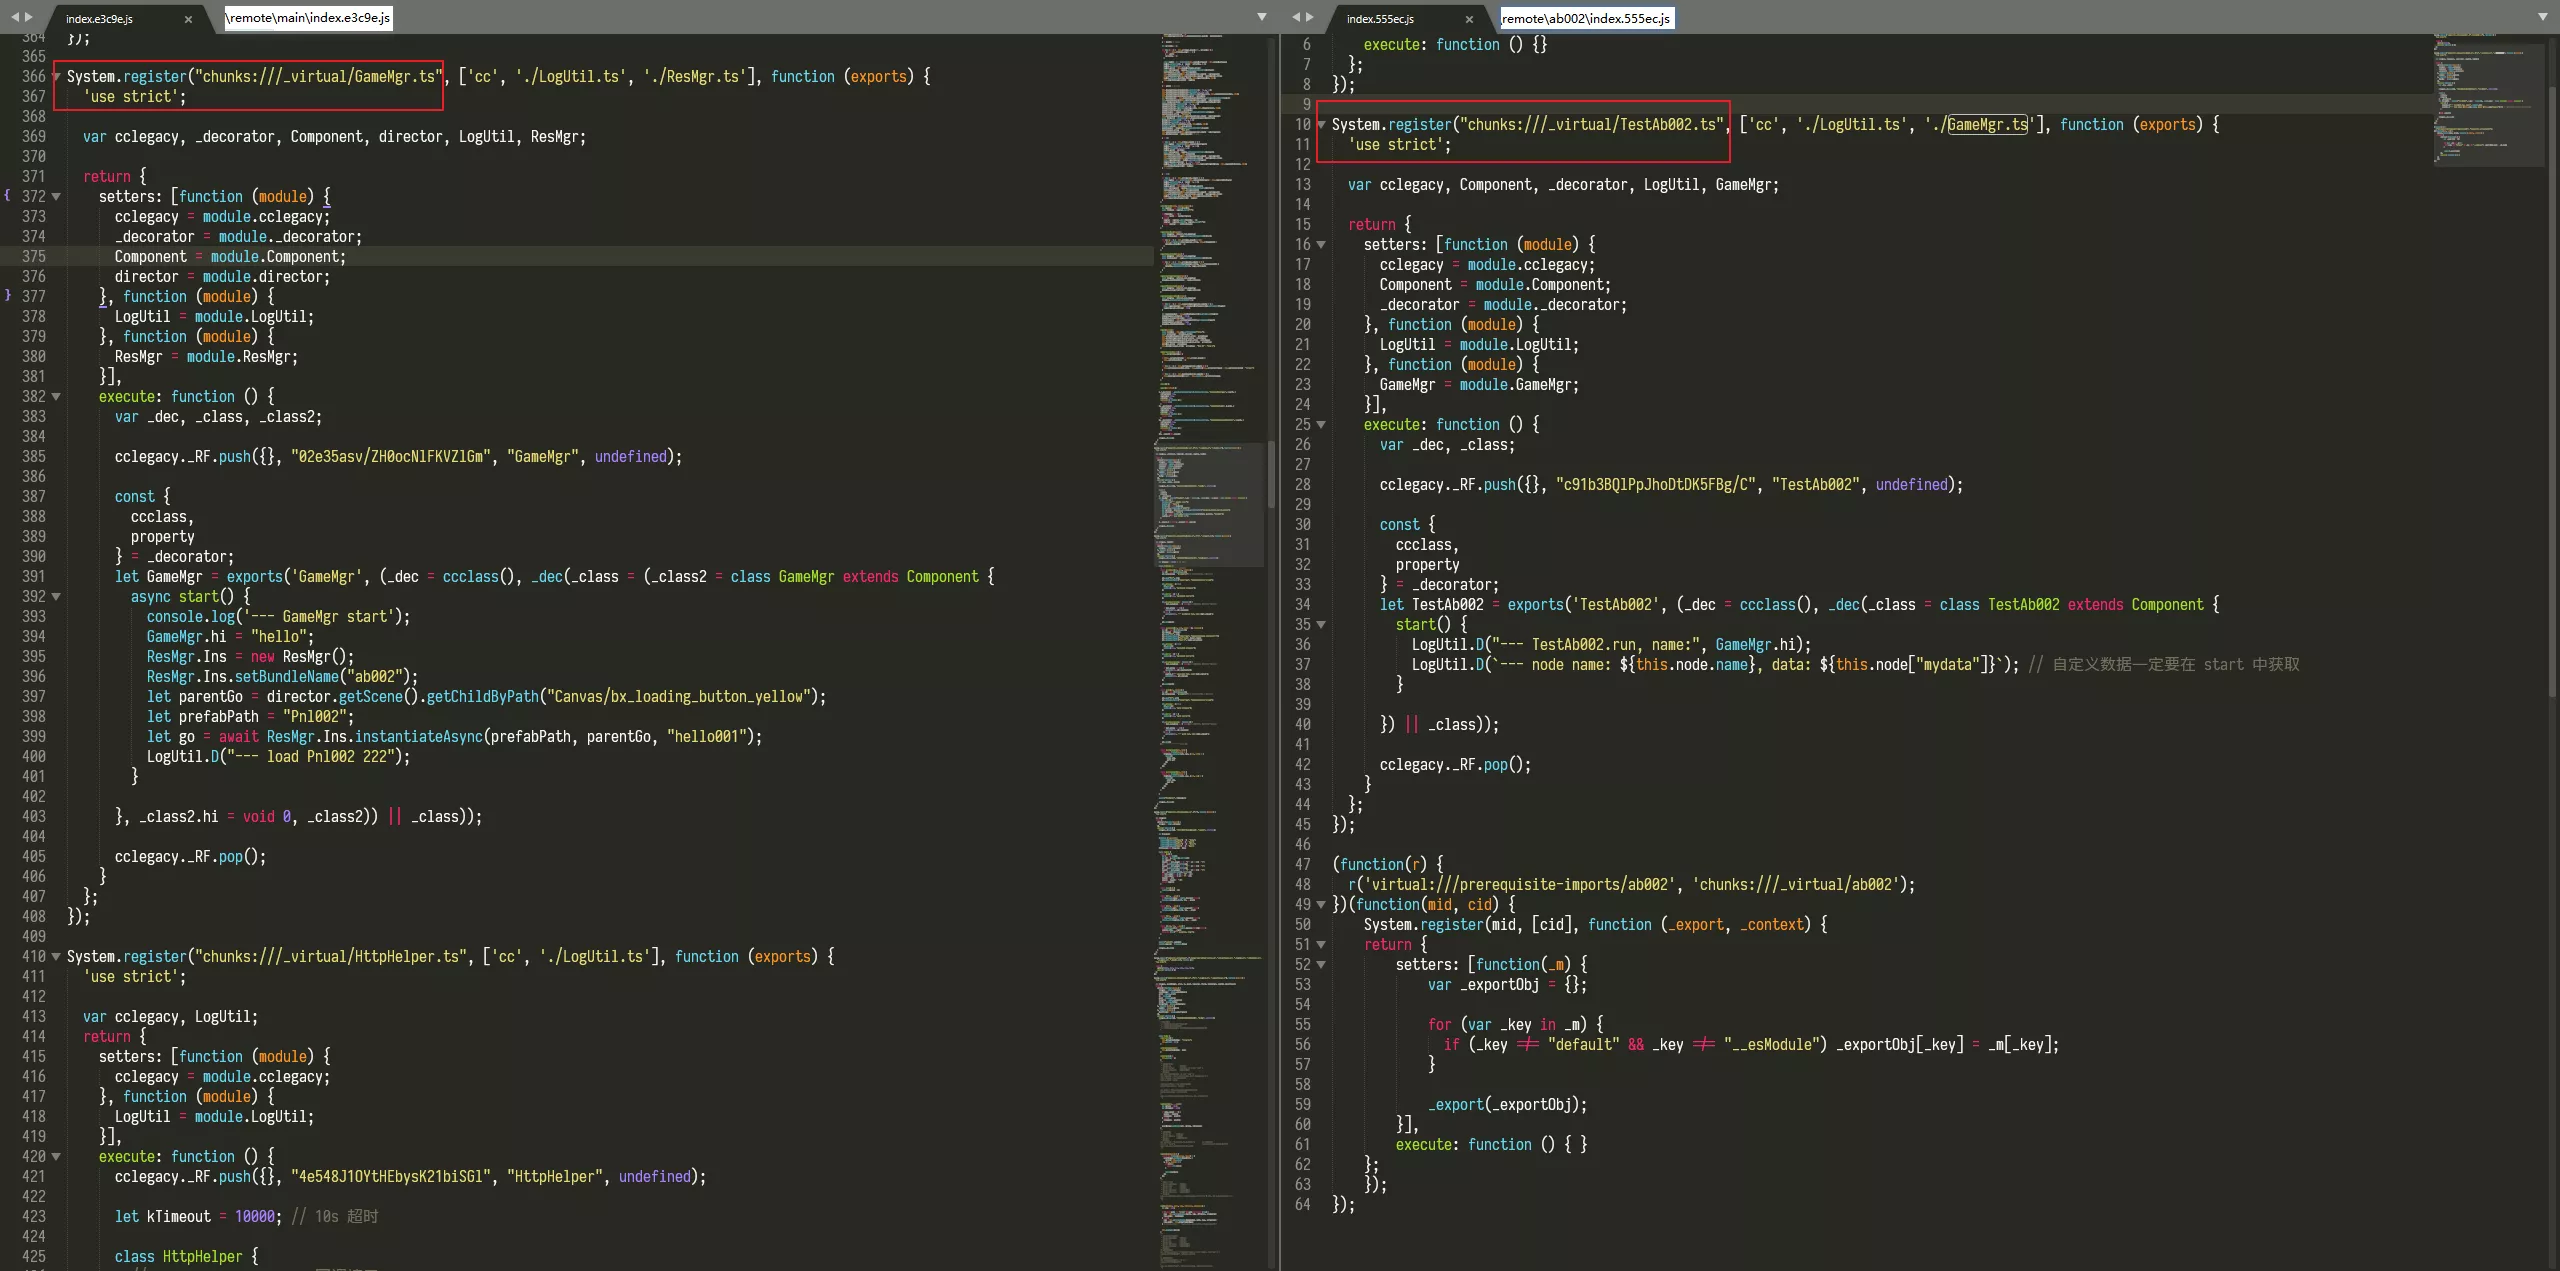Click 'class TestAb002 extends Component' on line 34
This screenshot has width=2560, height=1271.
(2071, 605)
